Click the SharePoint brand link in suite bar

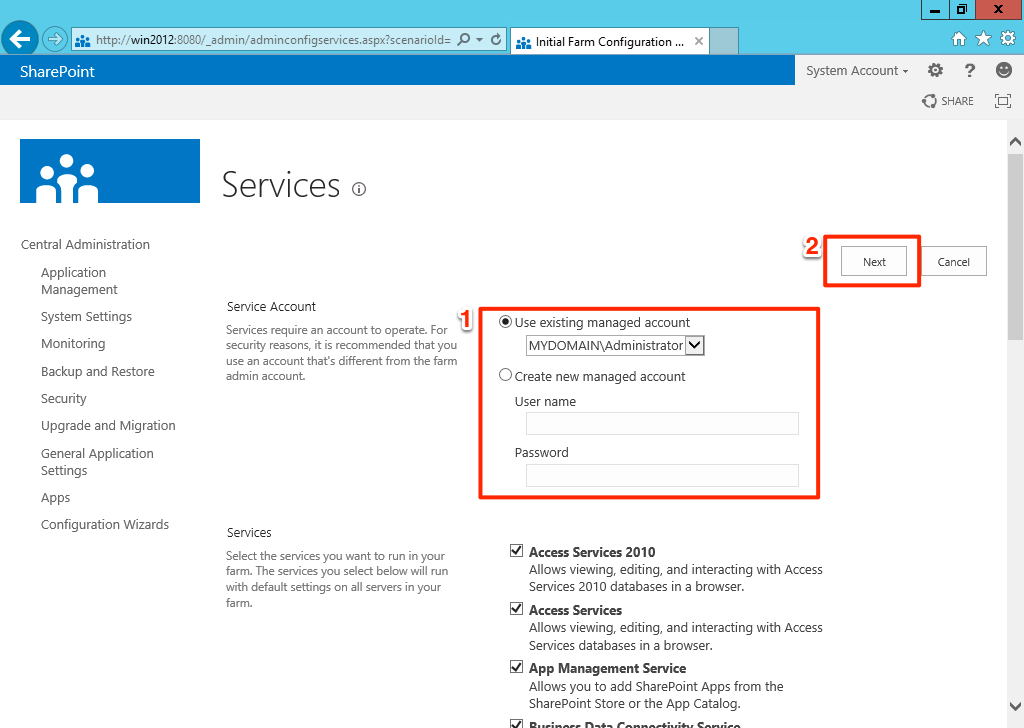point(57,71)
